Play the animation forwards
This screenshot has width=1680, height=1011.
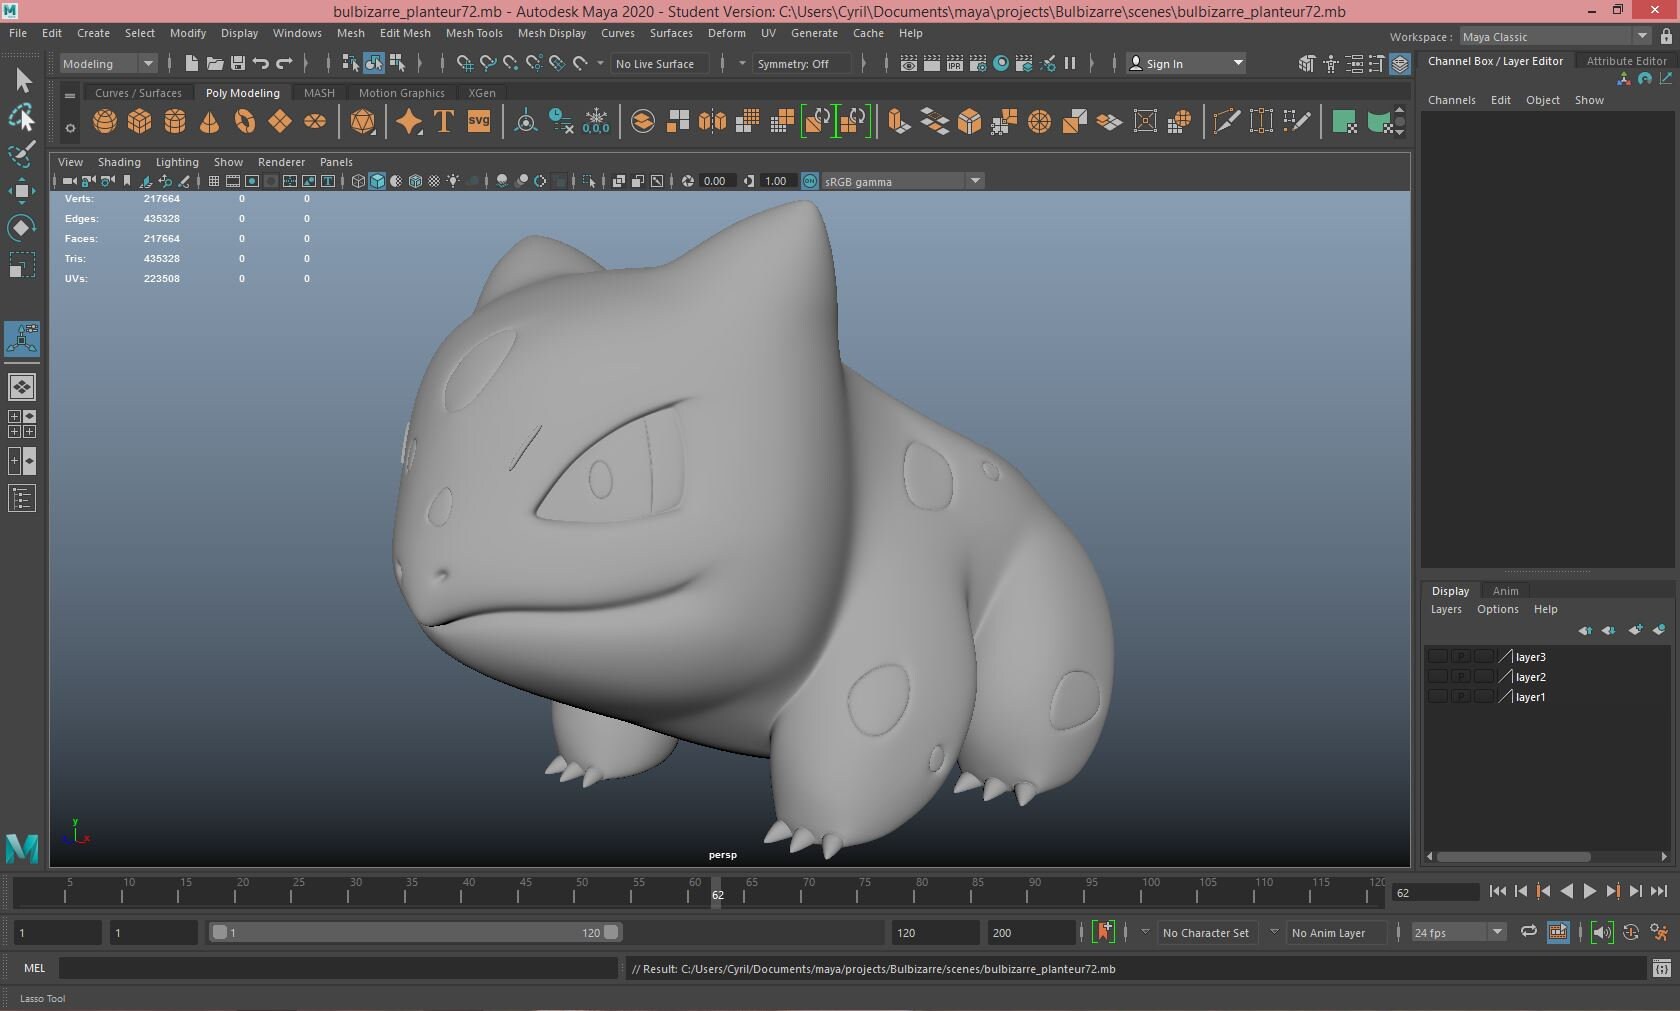tap(1590, 891)
